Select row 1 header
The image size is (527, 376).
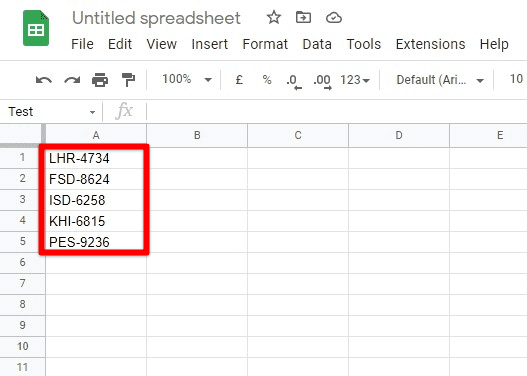point(22,158)
